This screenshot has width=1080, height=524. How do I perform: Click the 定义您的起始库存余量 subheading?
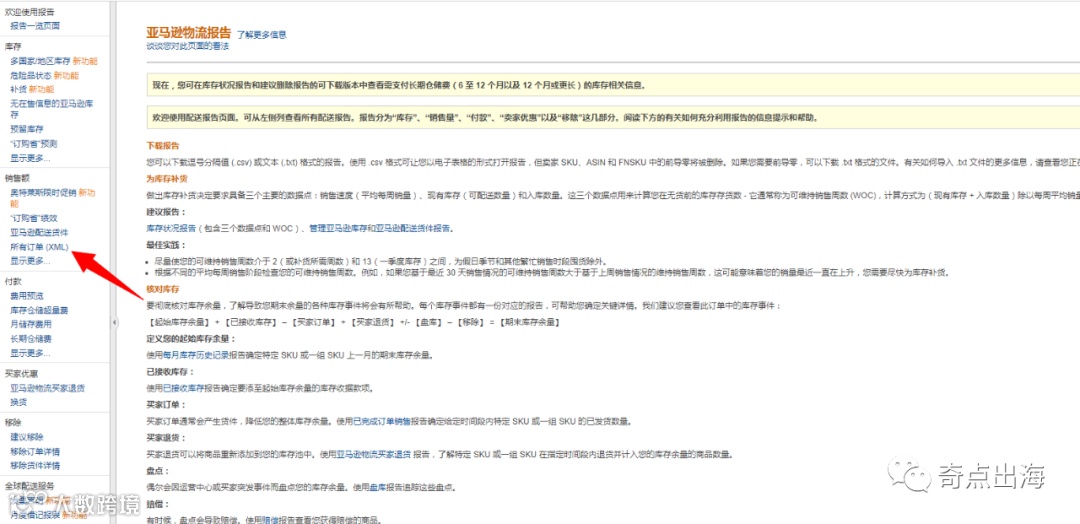tap(191, 339)
